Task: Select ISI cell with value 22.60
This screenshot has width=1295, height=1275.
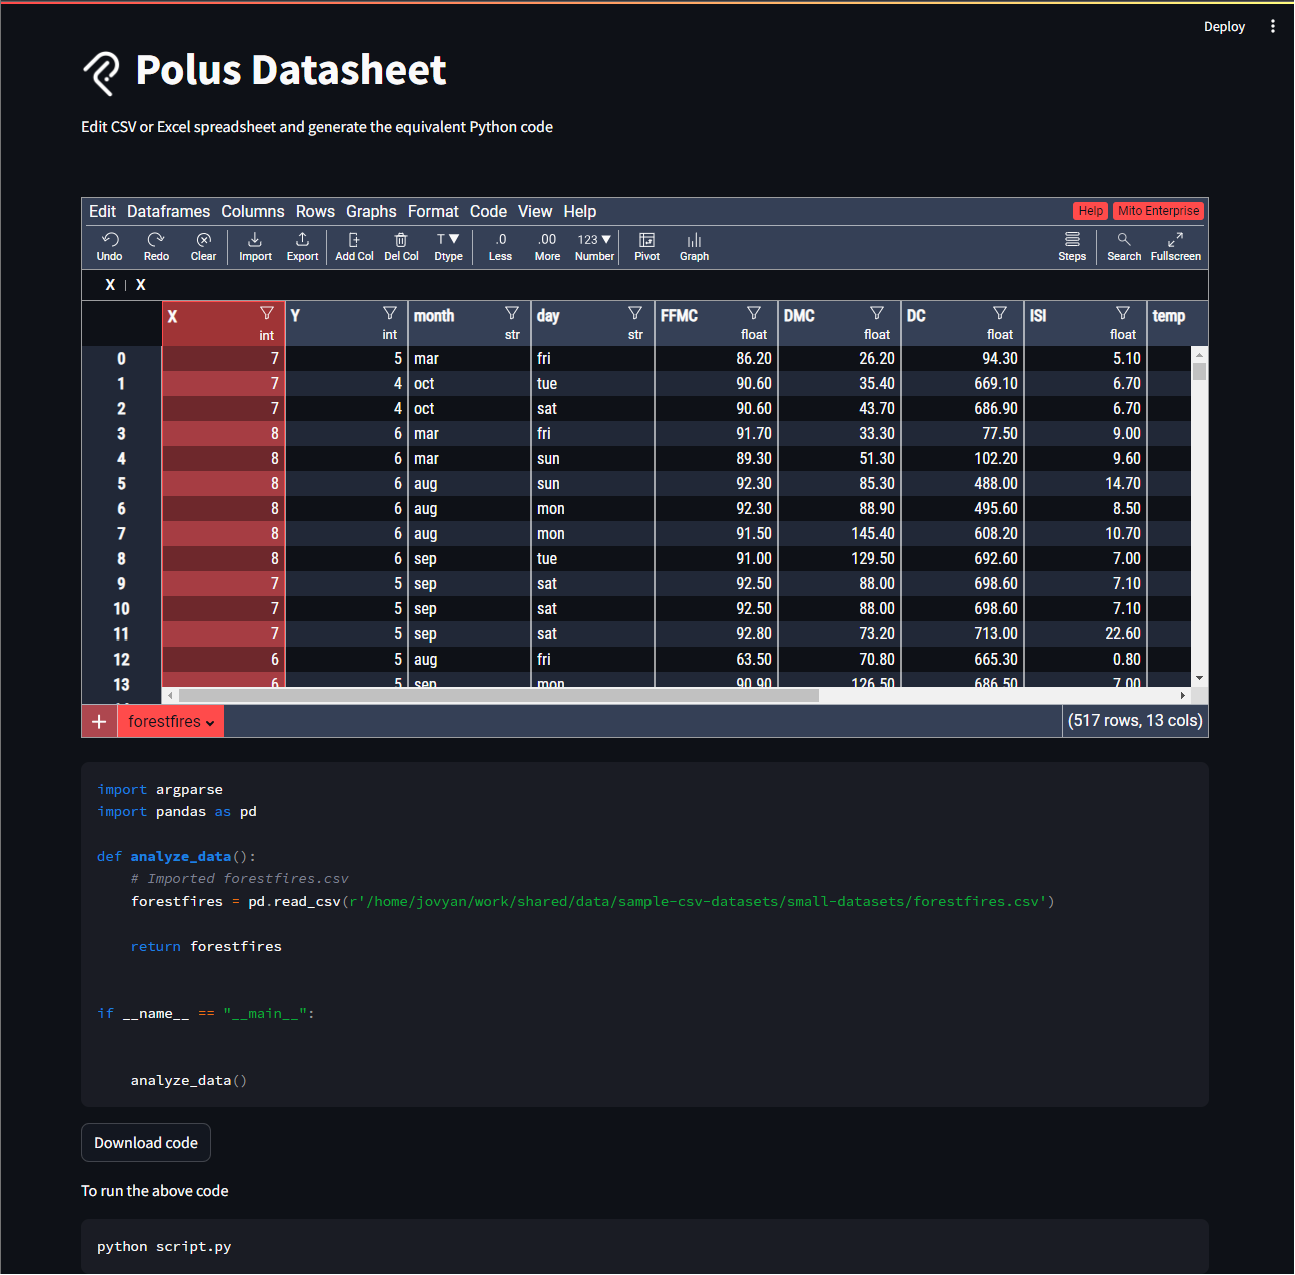Action: [x=1086, y=634]
